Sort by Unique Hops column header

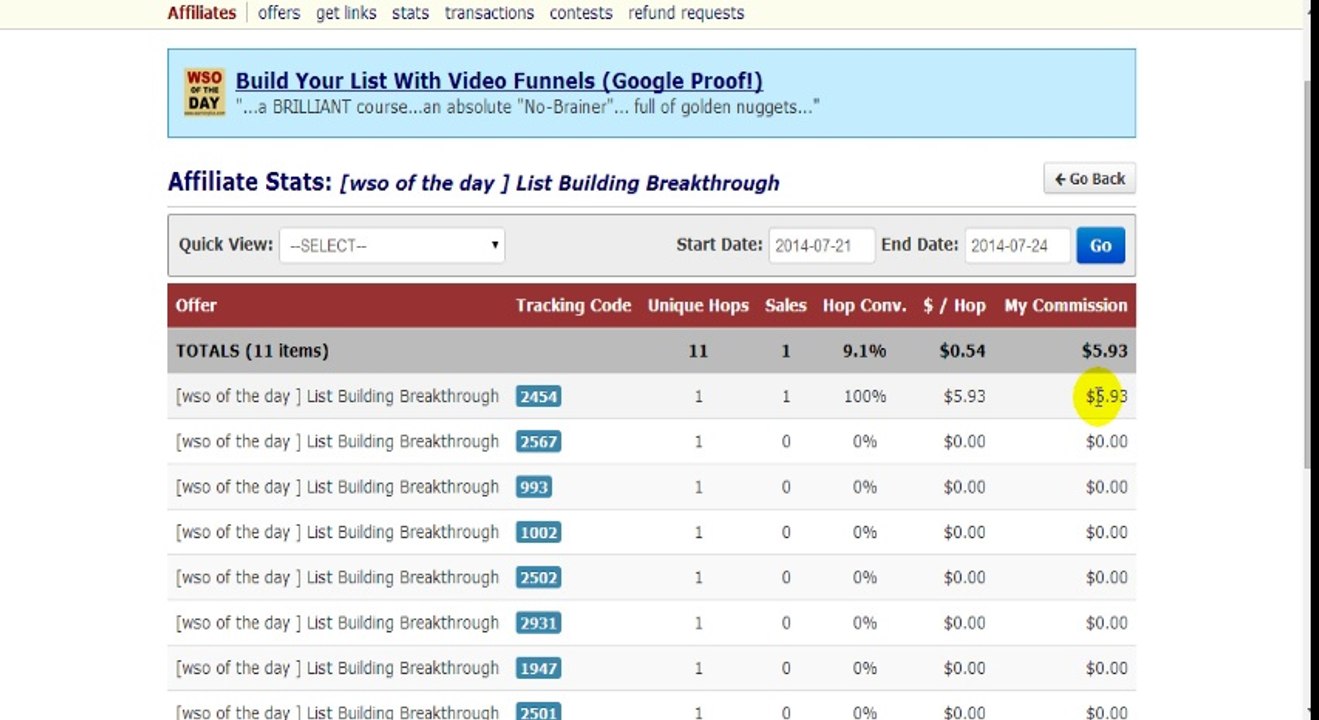point(698,305)
